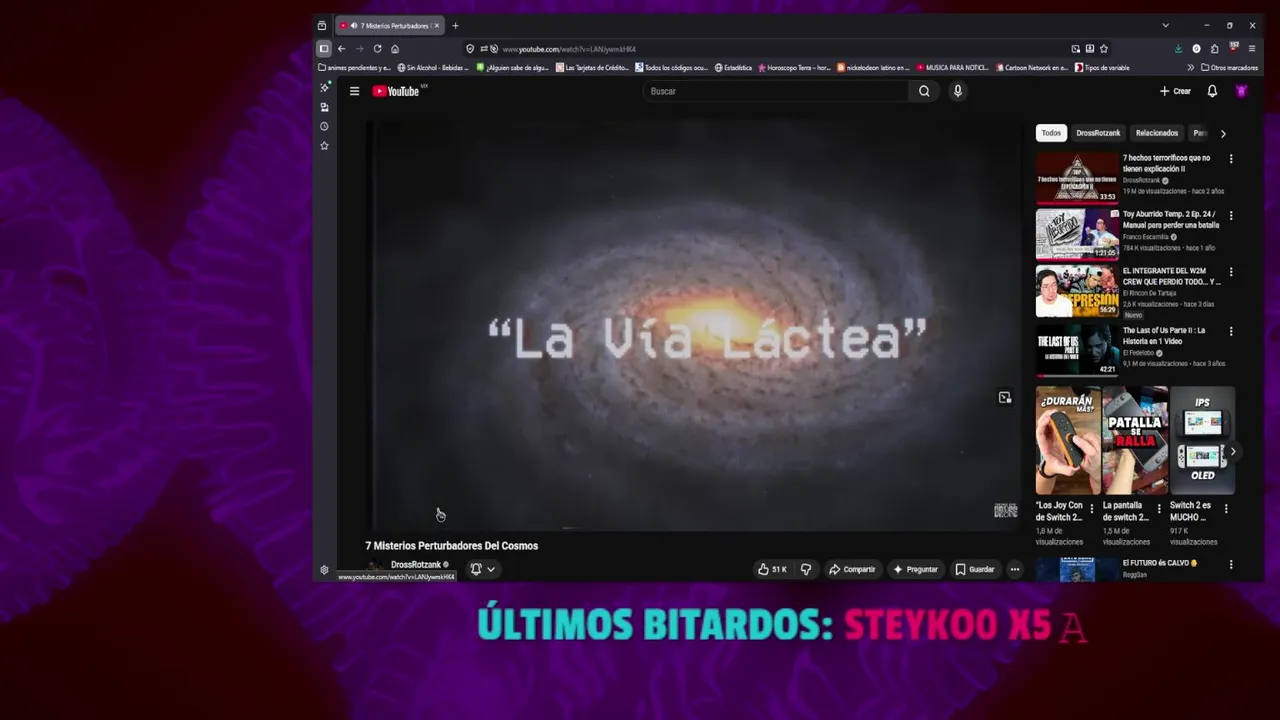Show overflow bookmarks chevron
Screen dimensions: 1280x720
pyautogui.click(x=1190, y=68)
